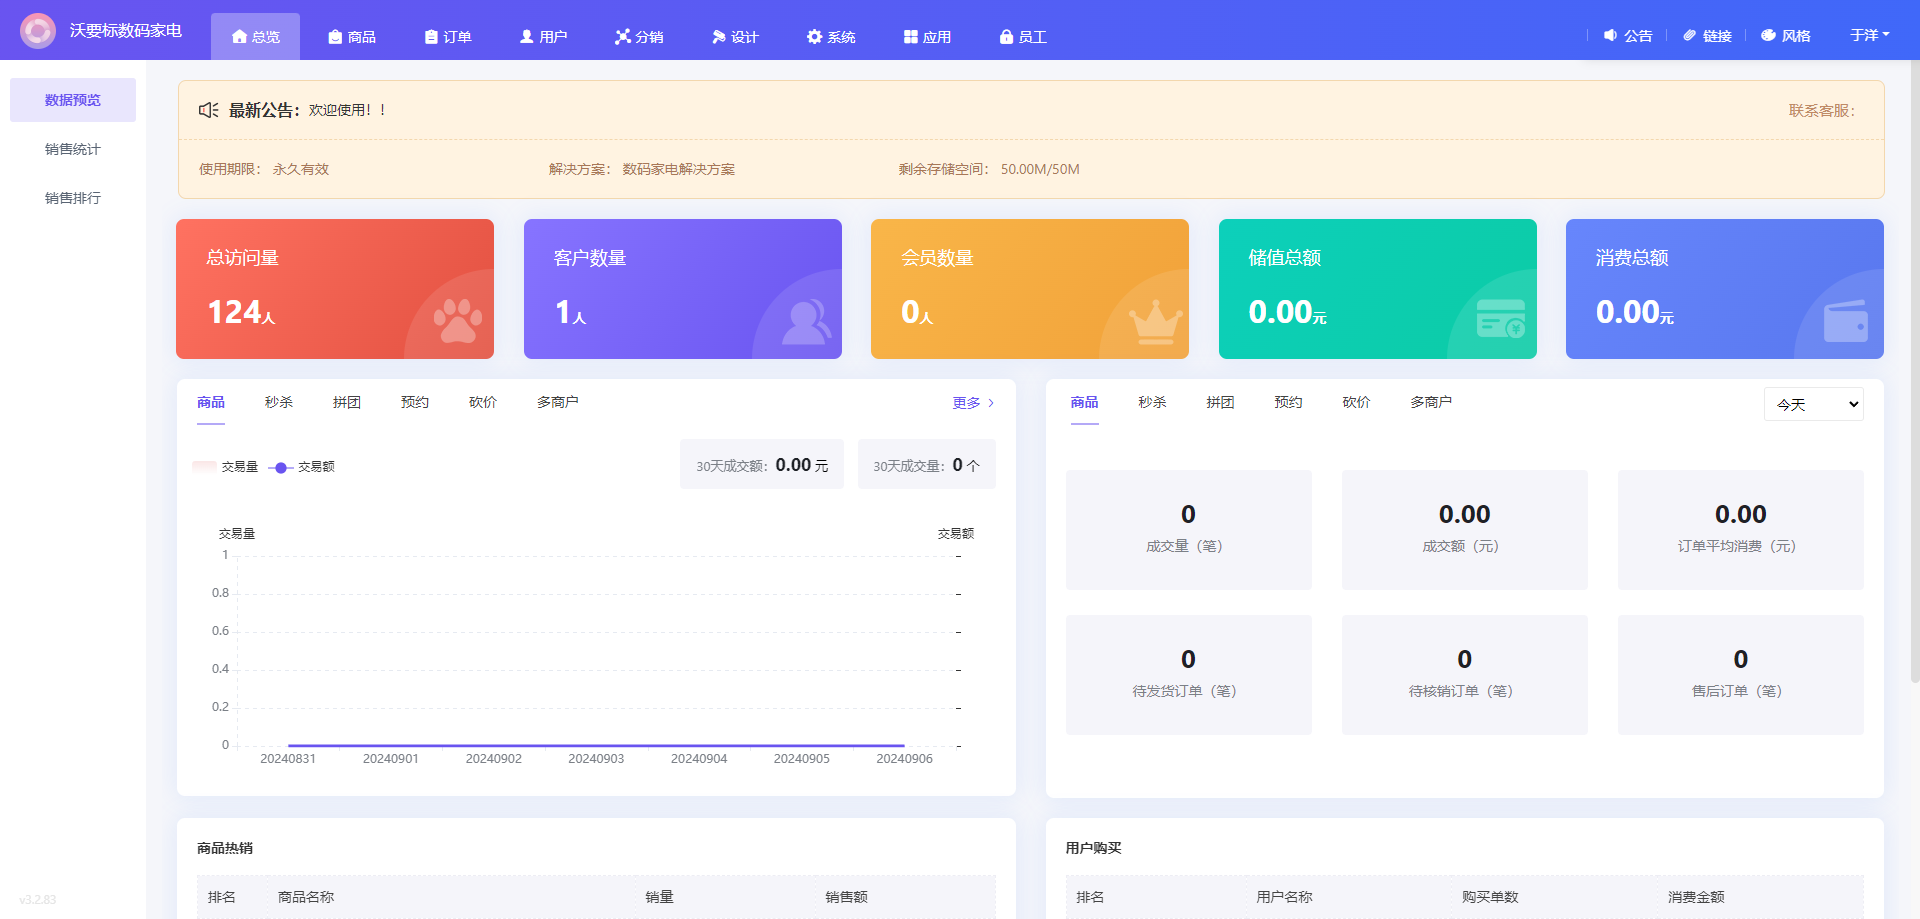Screen dimensions: 1920x919
Task: Open 销售统计 in the sidebar
Action: pos(73,149)
